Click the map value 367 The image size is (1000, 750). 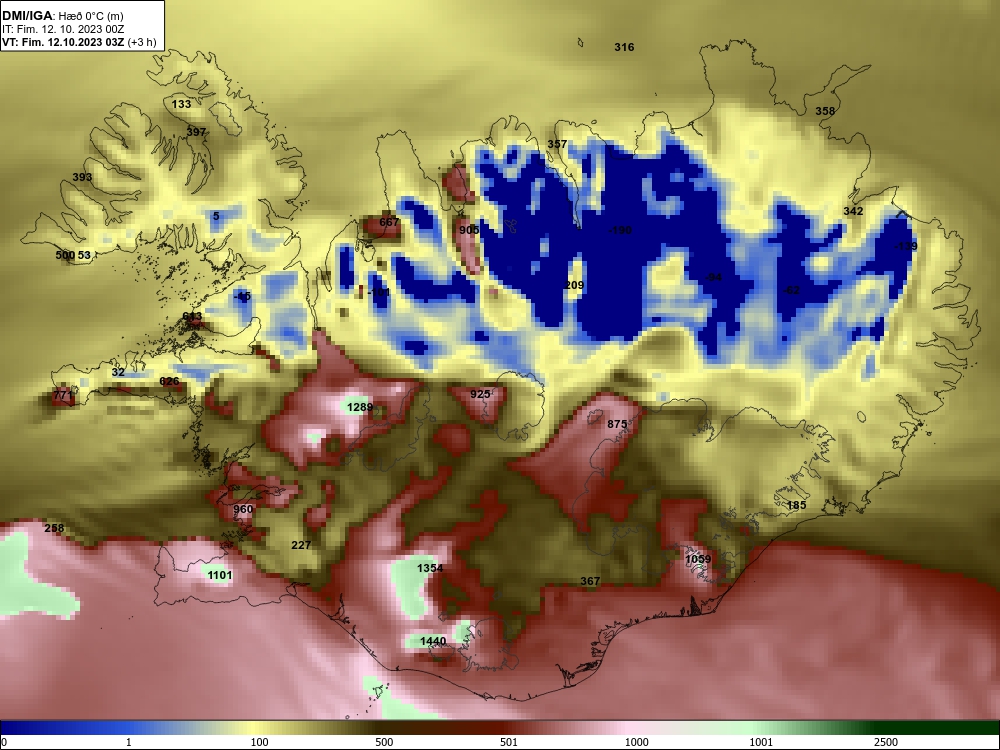[x=590, y=581]
